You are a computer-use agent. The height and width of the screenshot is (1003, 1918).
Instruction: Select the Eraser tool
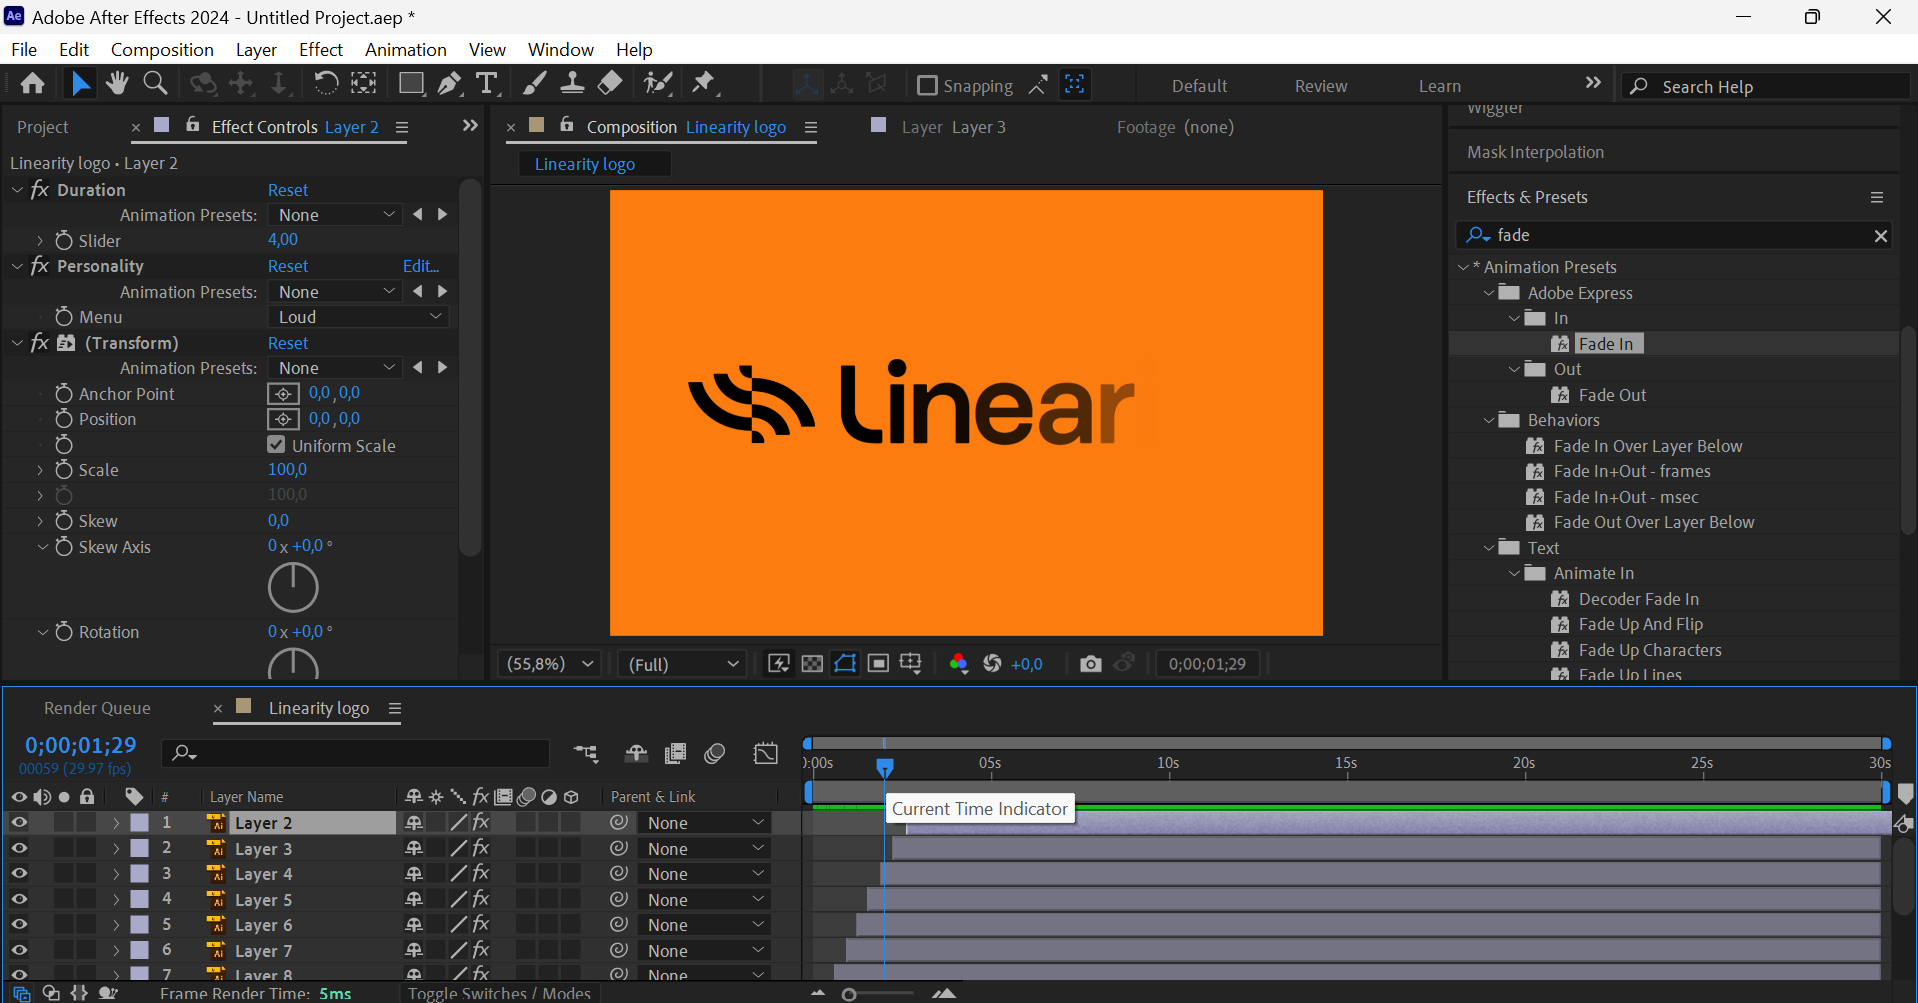610,84
